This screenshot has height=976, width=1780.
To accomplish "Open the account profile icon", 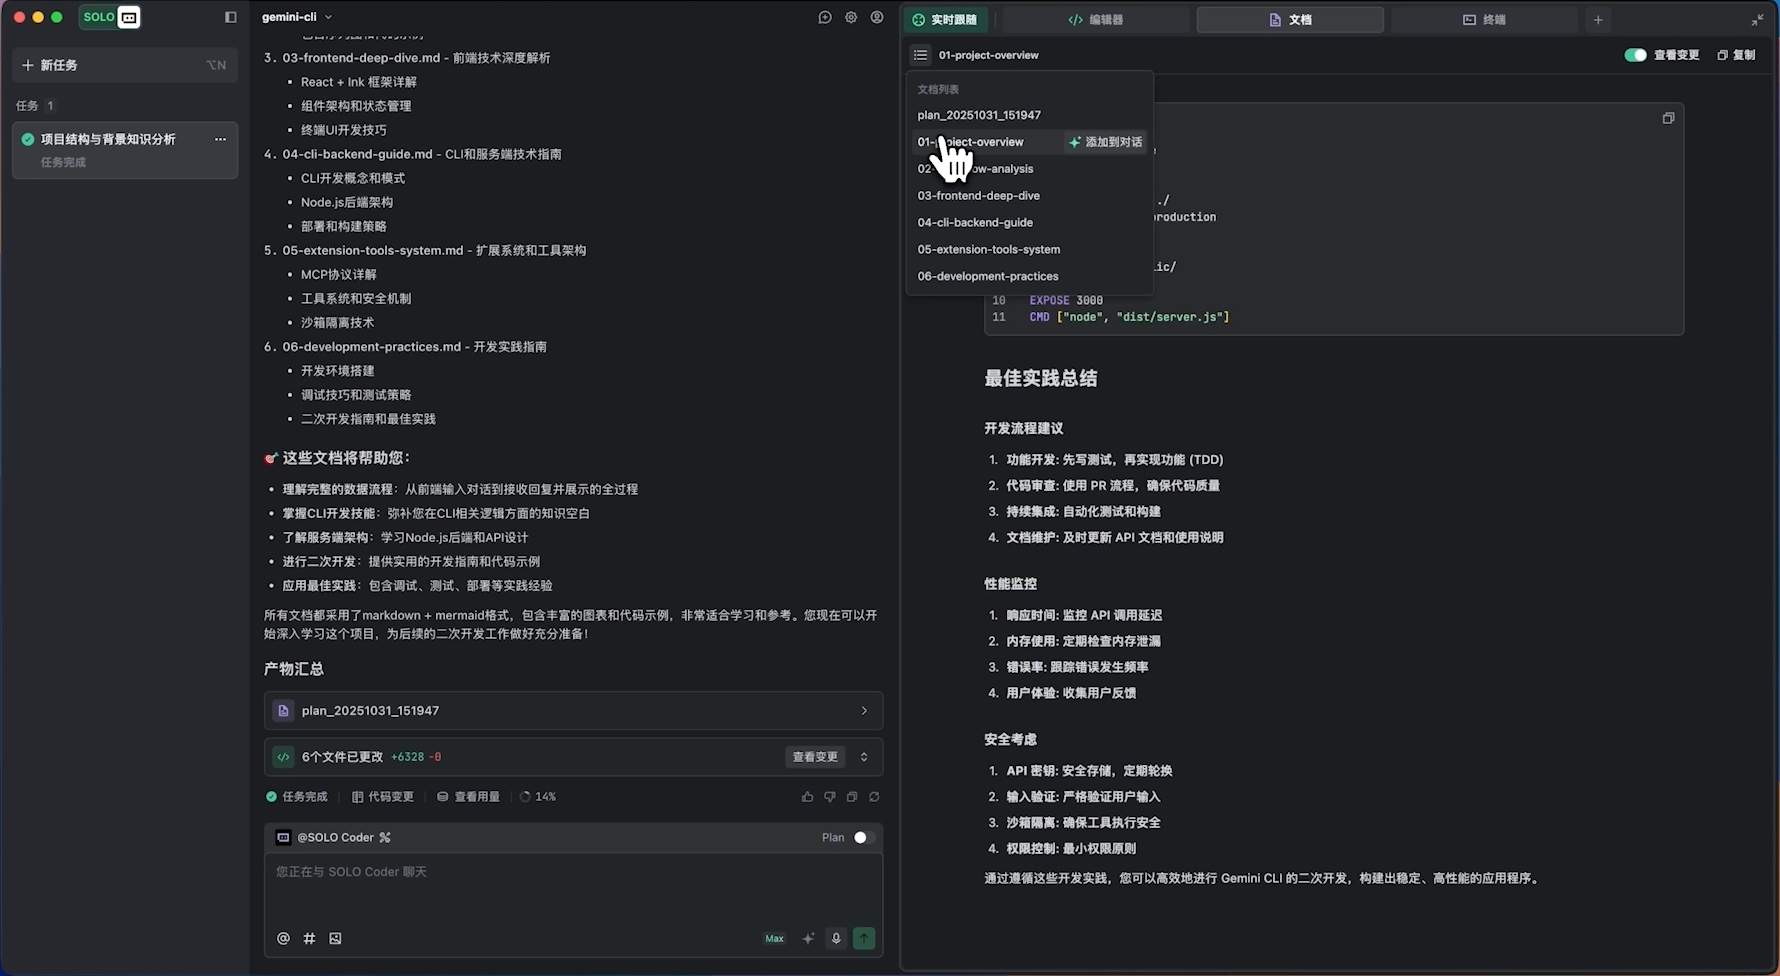I will [x=877, y=17].
